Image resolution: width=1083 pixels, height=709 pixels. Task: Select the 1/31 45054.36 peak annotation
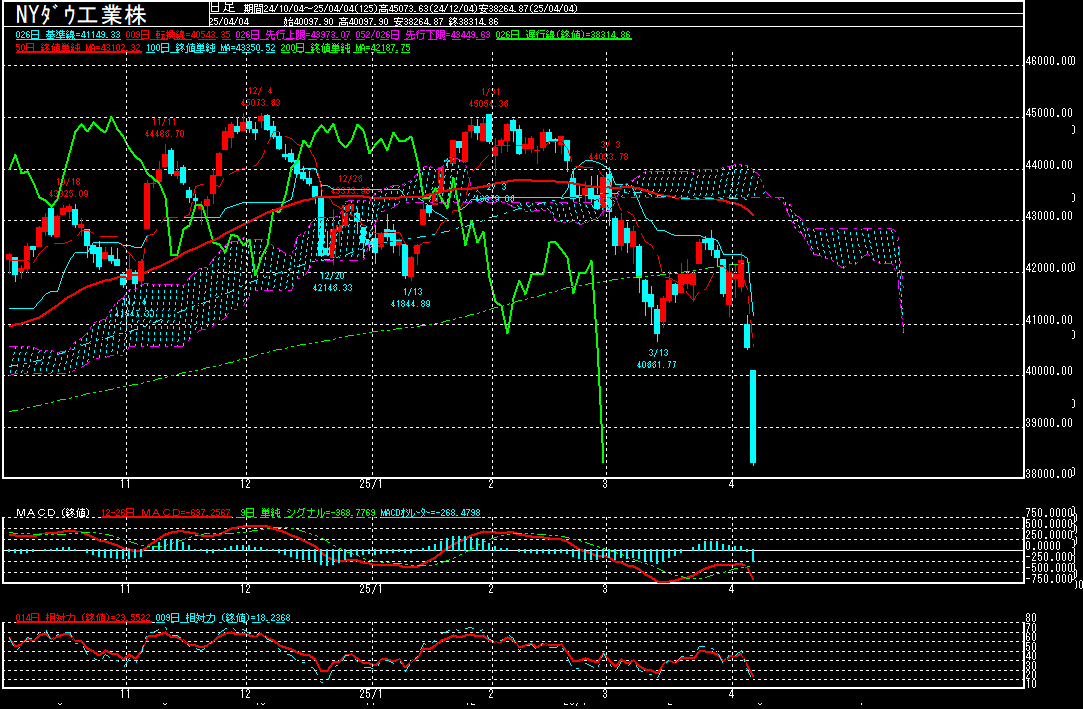[x=488, y=97]
